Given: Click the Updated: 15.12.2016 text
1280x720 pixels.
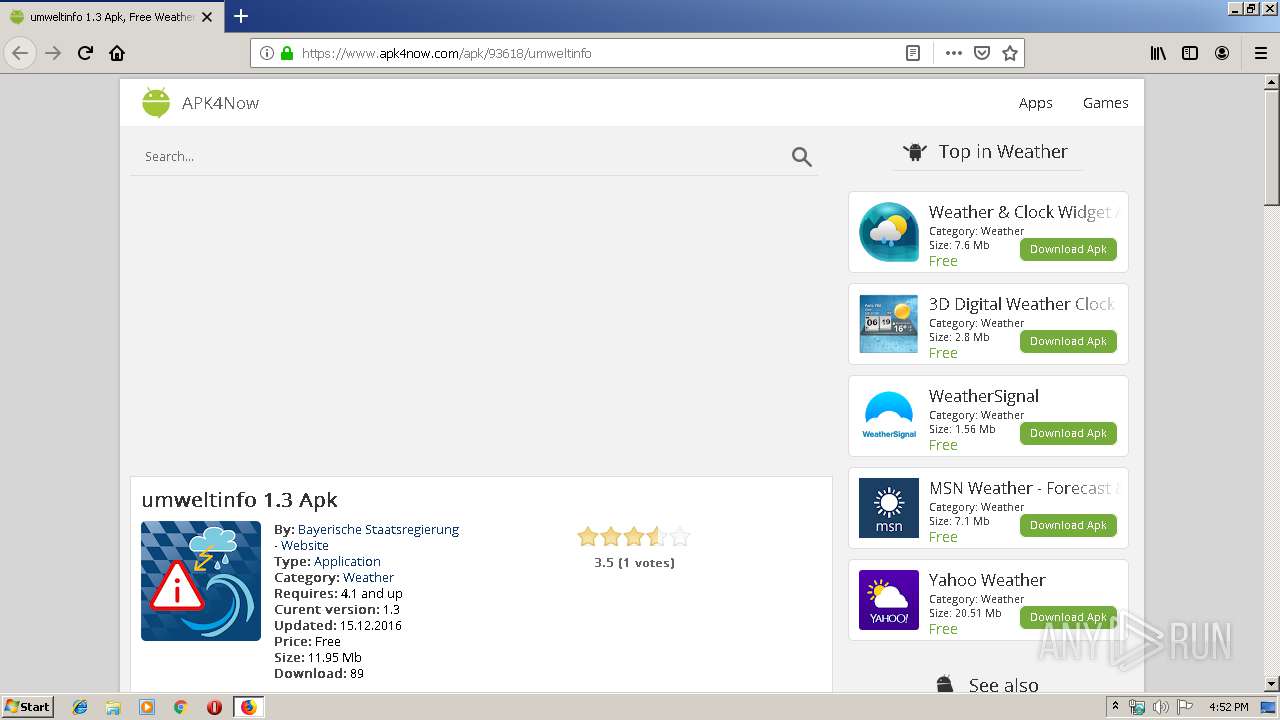Looking at the screenshot, I should coord(338,625).
